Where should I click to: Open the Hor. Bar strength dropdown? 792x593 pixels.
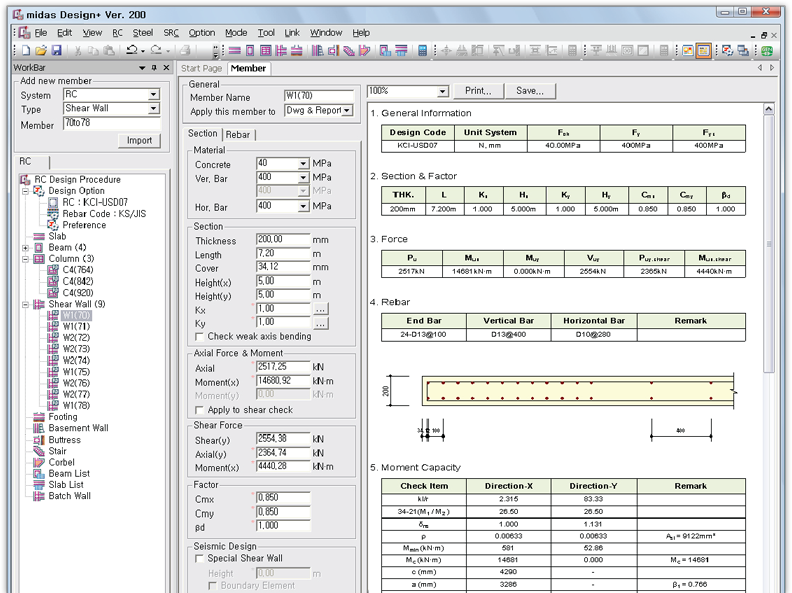303,207
